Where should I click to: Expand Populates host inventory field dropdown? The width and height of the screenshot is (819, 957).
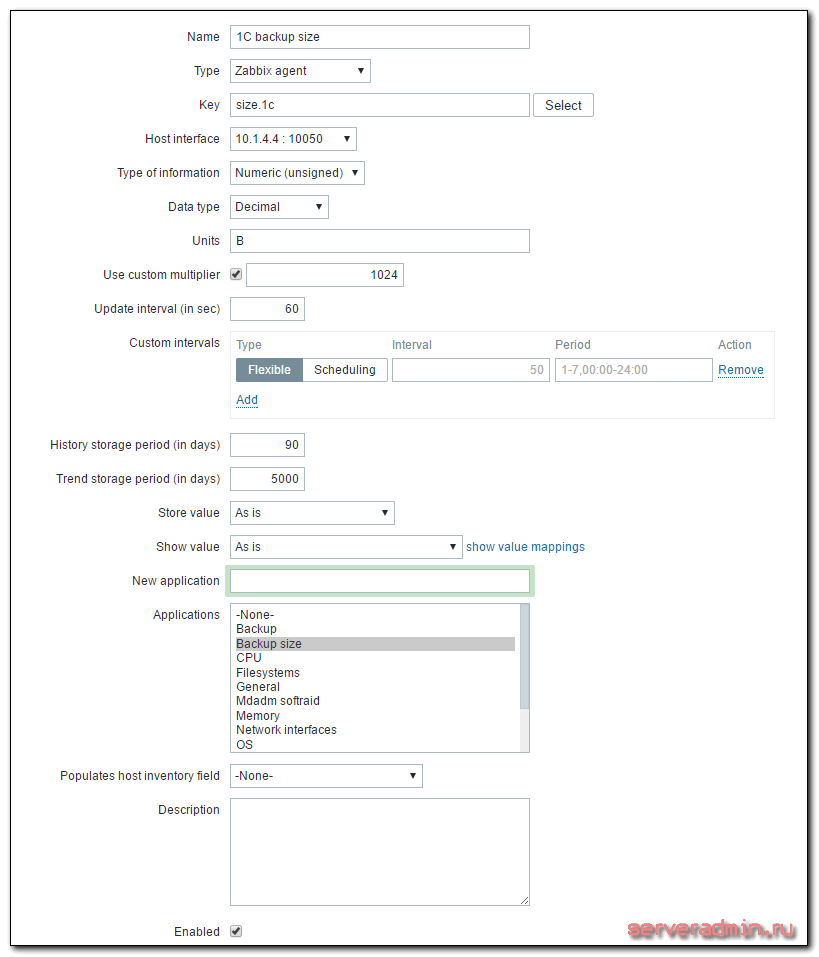pos(326,776)
